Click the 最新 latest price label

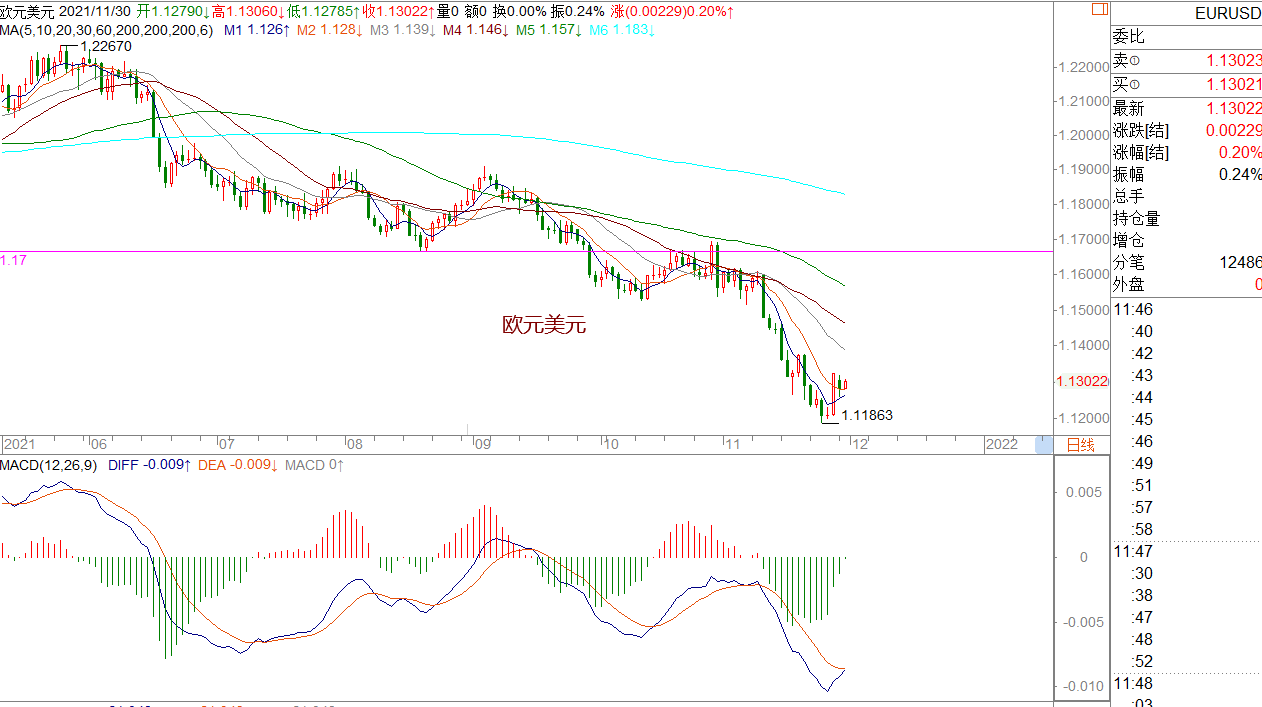click(1129, 108)
